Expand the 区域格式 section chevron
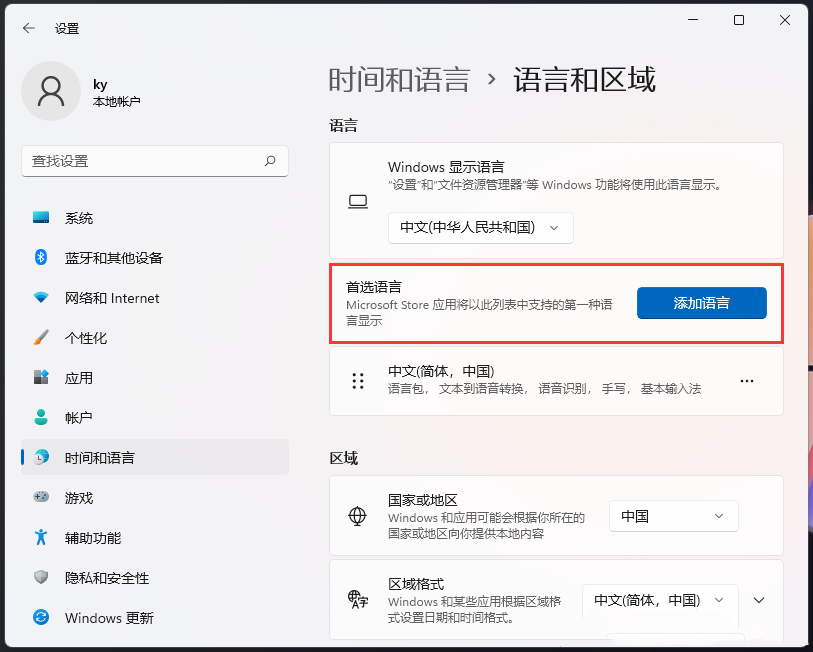This screenshot has height=652, width=813. point(758,600)
